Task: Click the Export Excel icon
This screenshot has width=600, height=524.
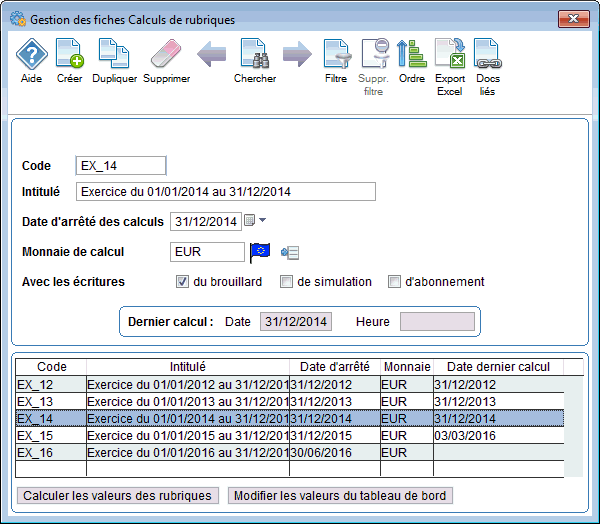Action: (x=450, y=55)
